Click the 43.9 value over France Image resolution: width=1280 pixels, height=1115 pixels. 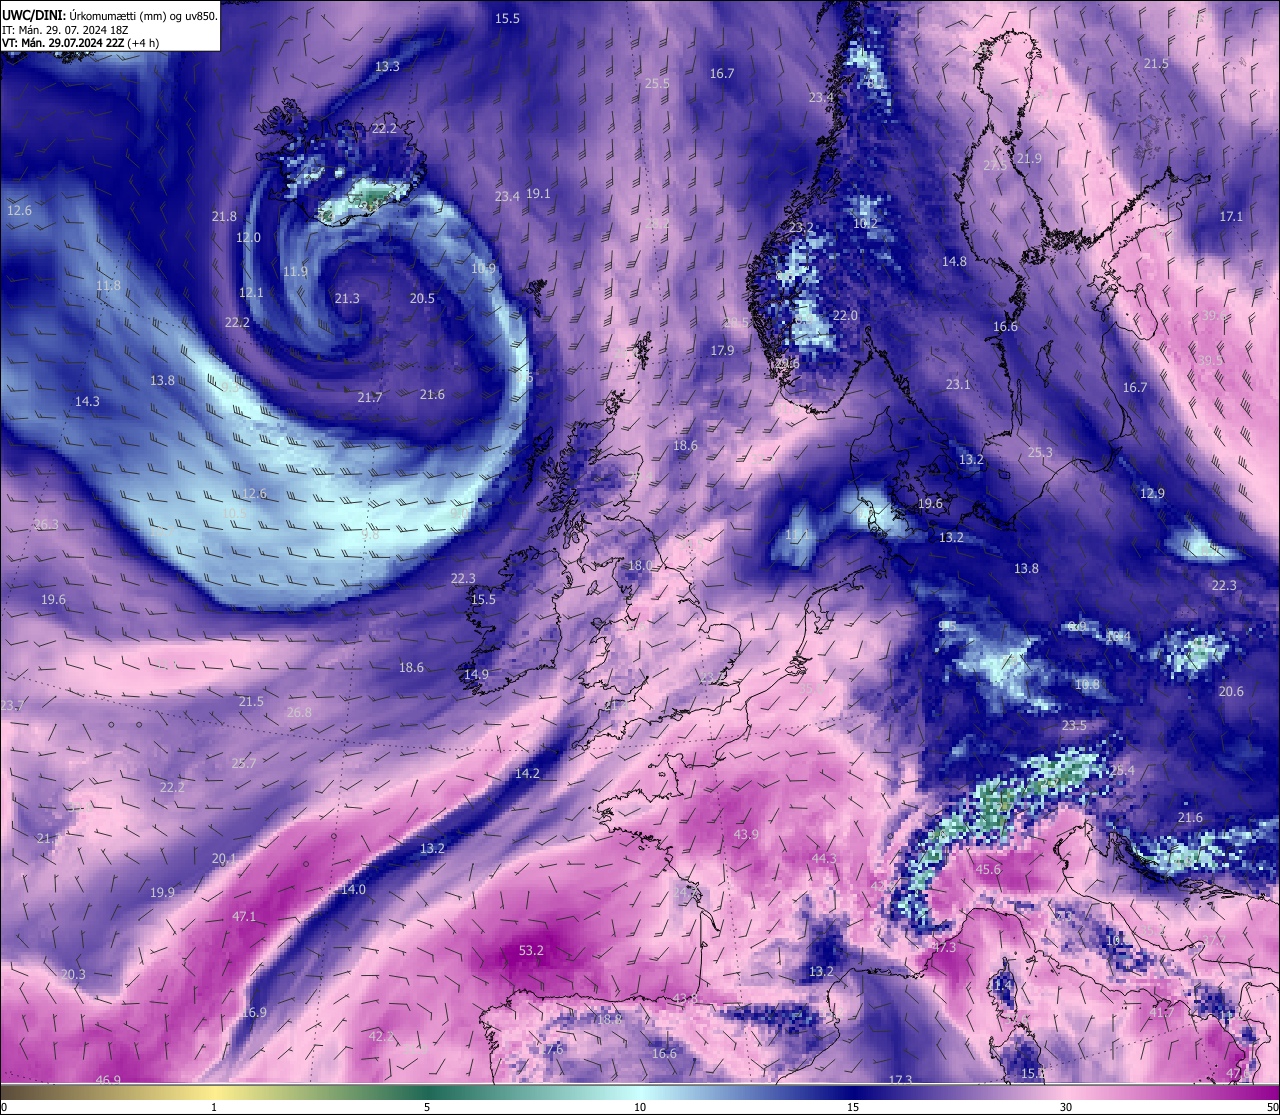click(746, 834)
